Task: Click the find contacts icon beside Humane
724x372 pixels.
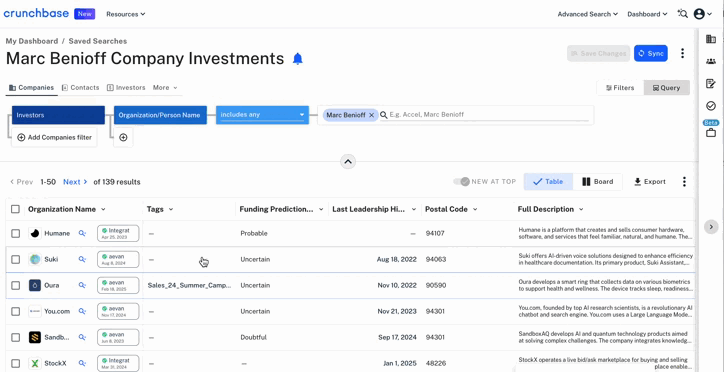Action: click(x=82, y=234)
